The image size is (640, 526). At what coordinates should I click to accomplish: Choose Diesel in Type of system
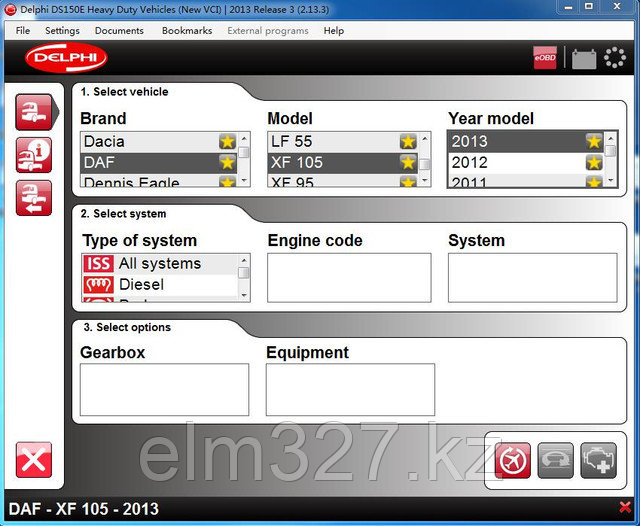pos(160,284)
